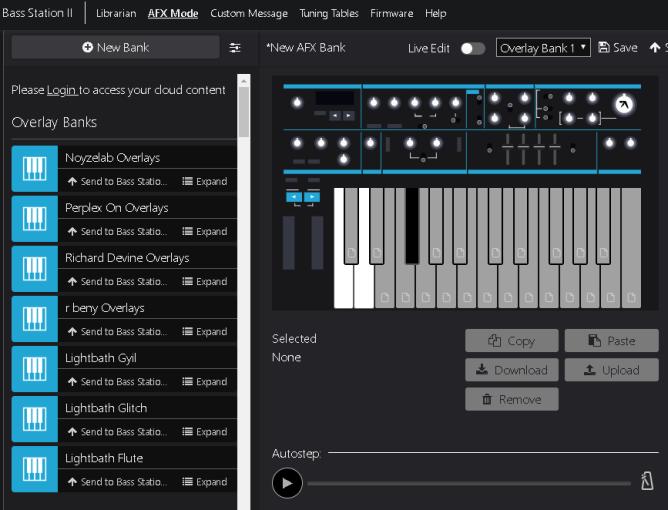The height and width of the screenshot is (510, 668).
Task: Open Tuning Tables tab
Action: tap(328, 13)
